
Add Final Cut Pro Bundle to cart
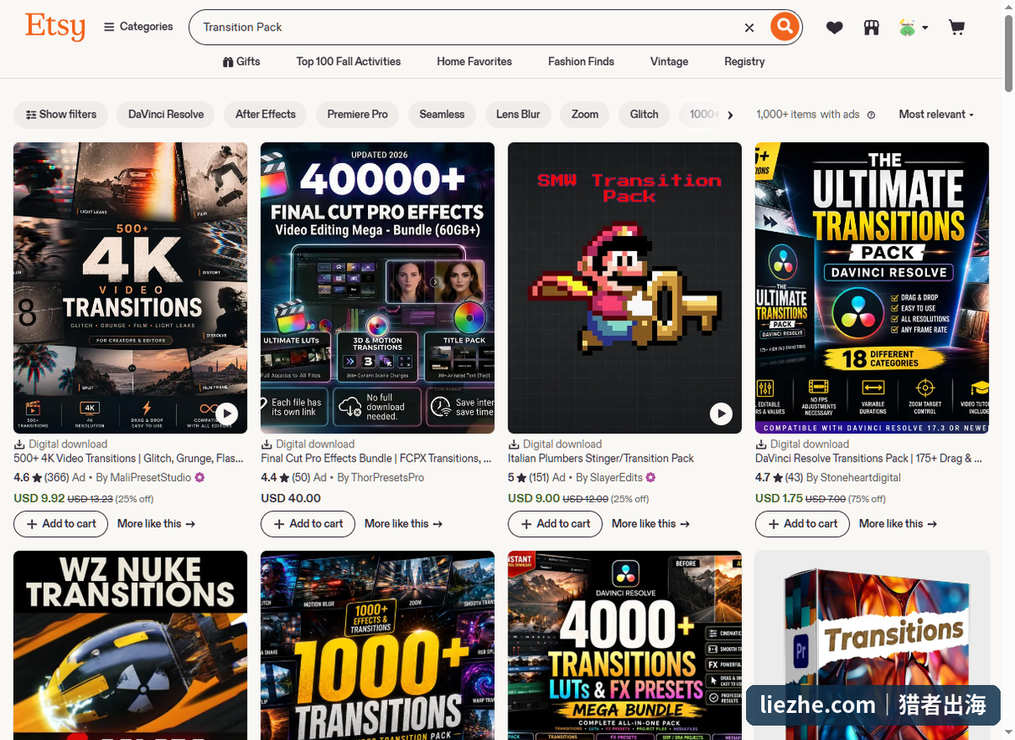pyautogui.click(x=308, y=524)
